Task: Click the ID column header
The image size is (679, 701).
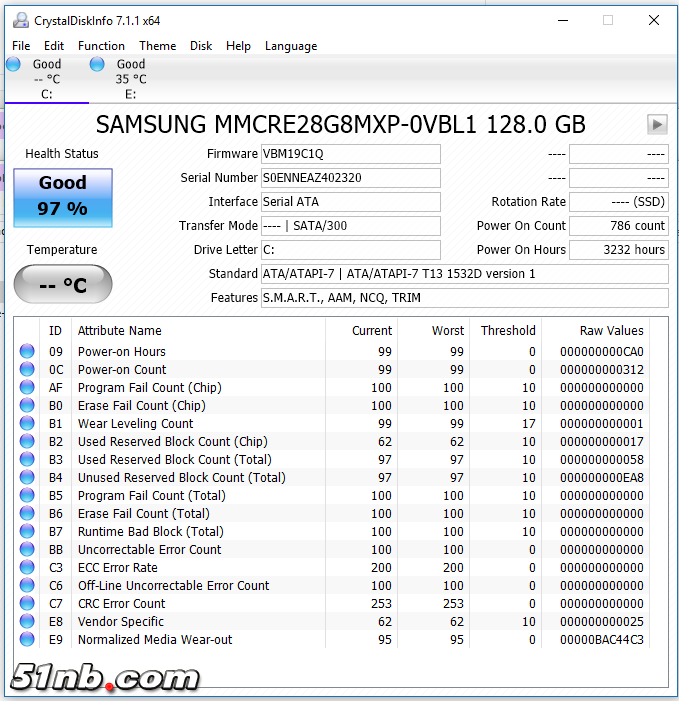Action: click(55, 330)
